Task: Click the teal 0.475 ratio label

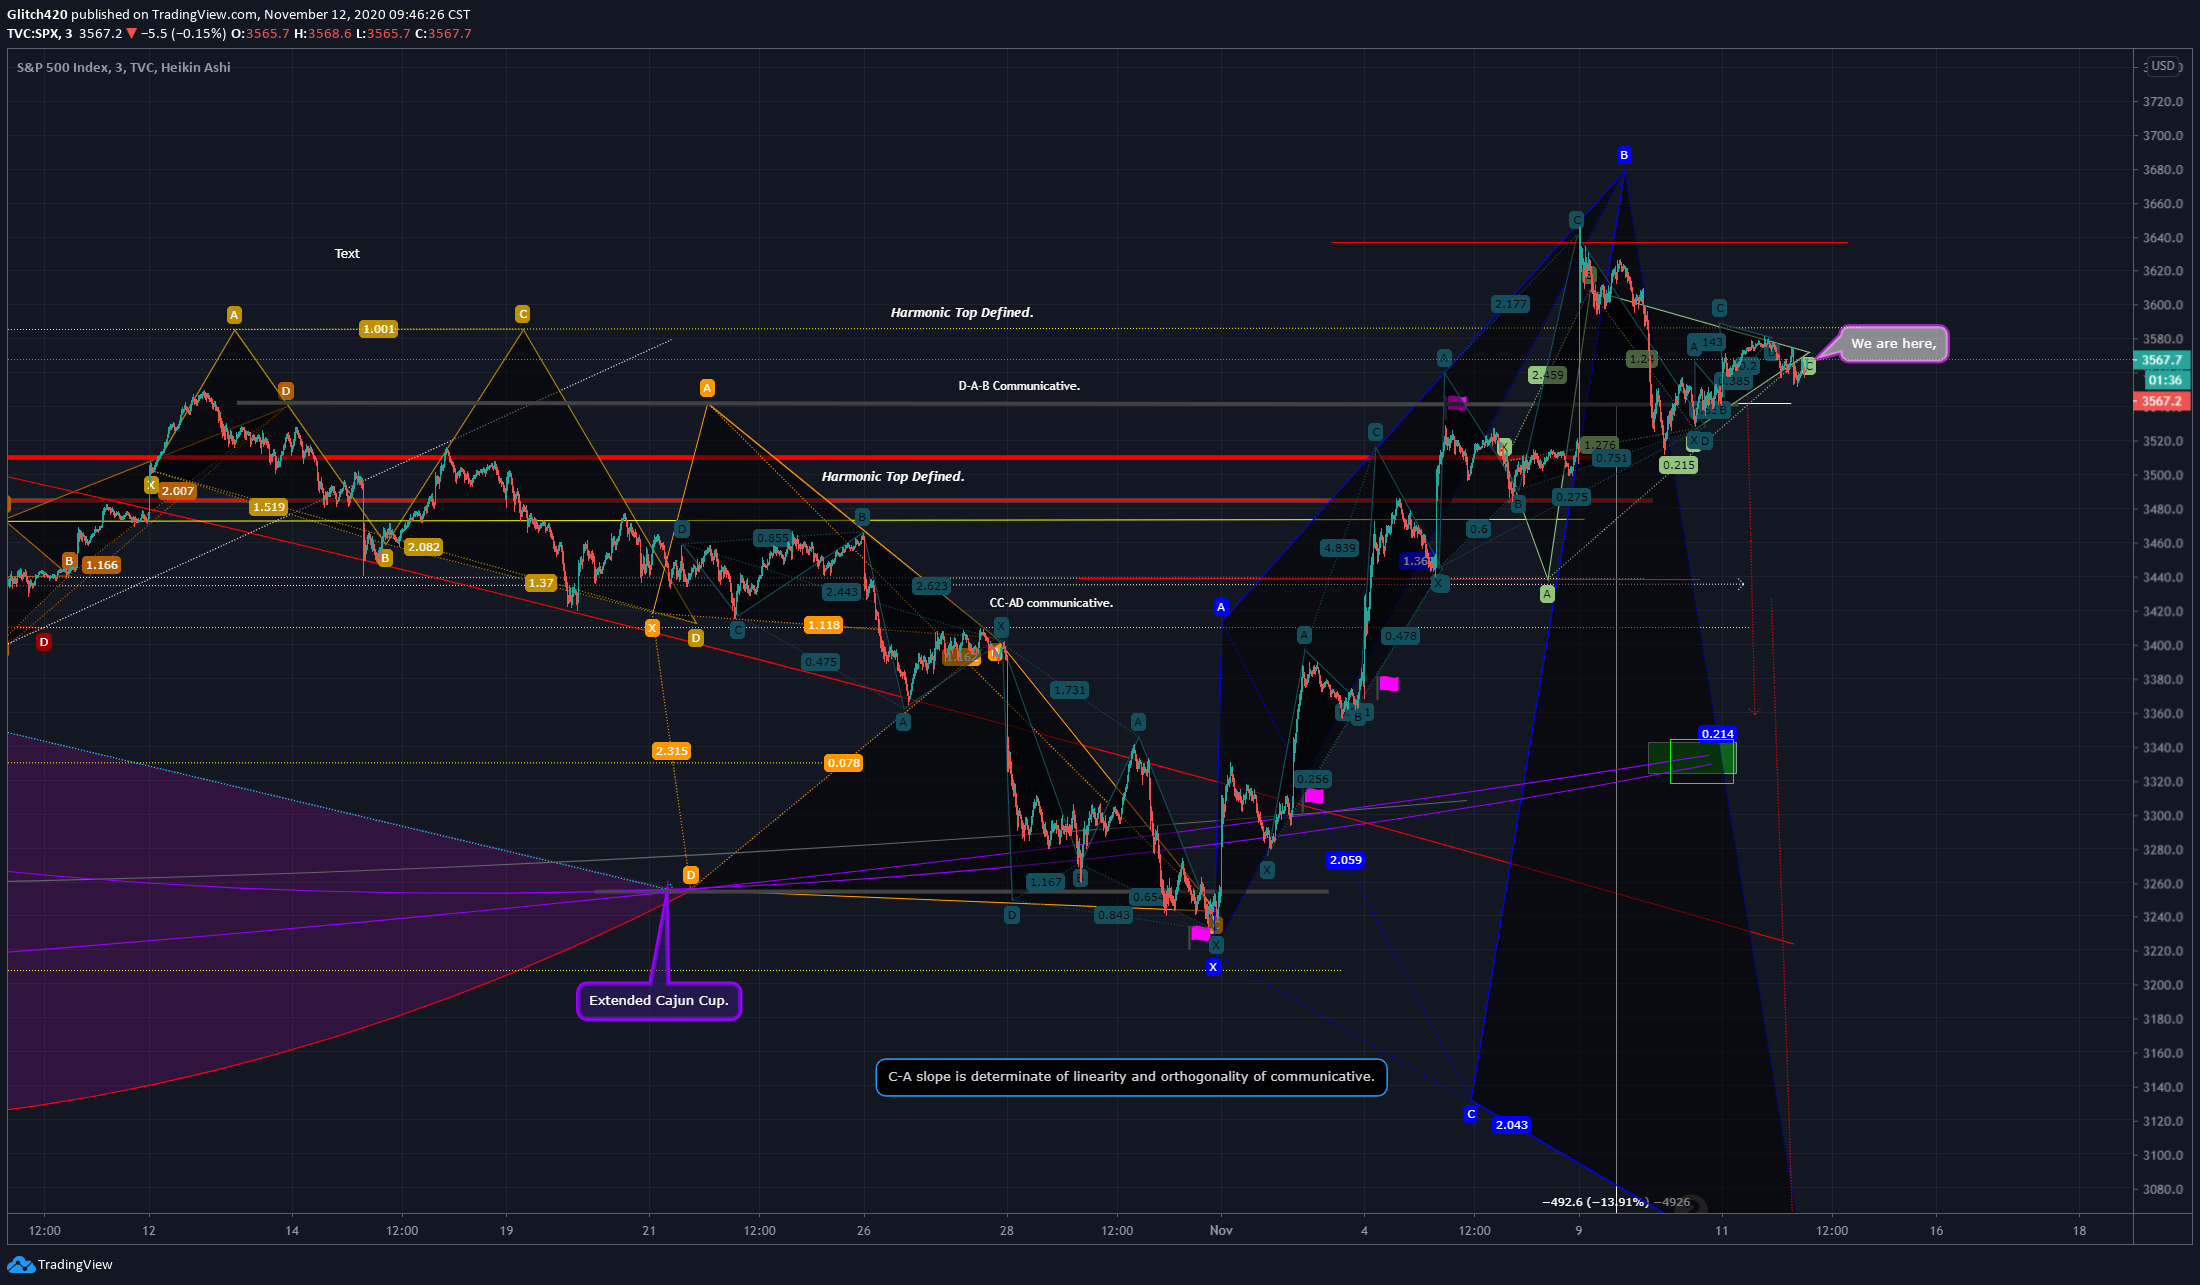Action: pos(820,662)
